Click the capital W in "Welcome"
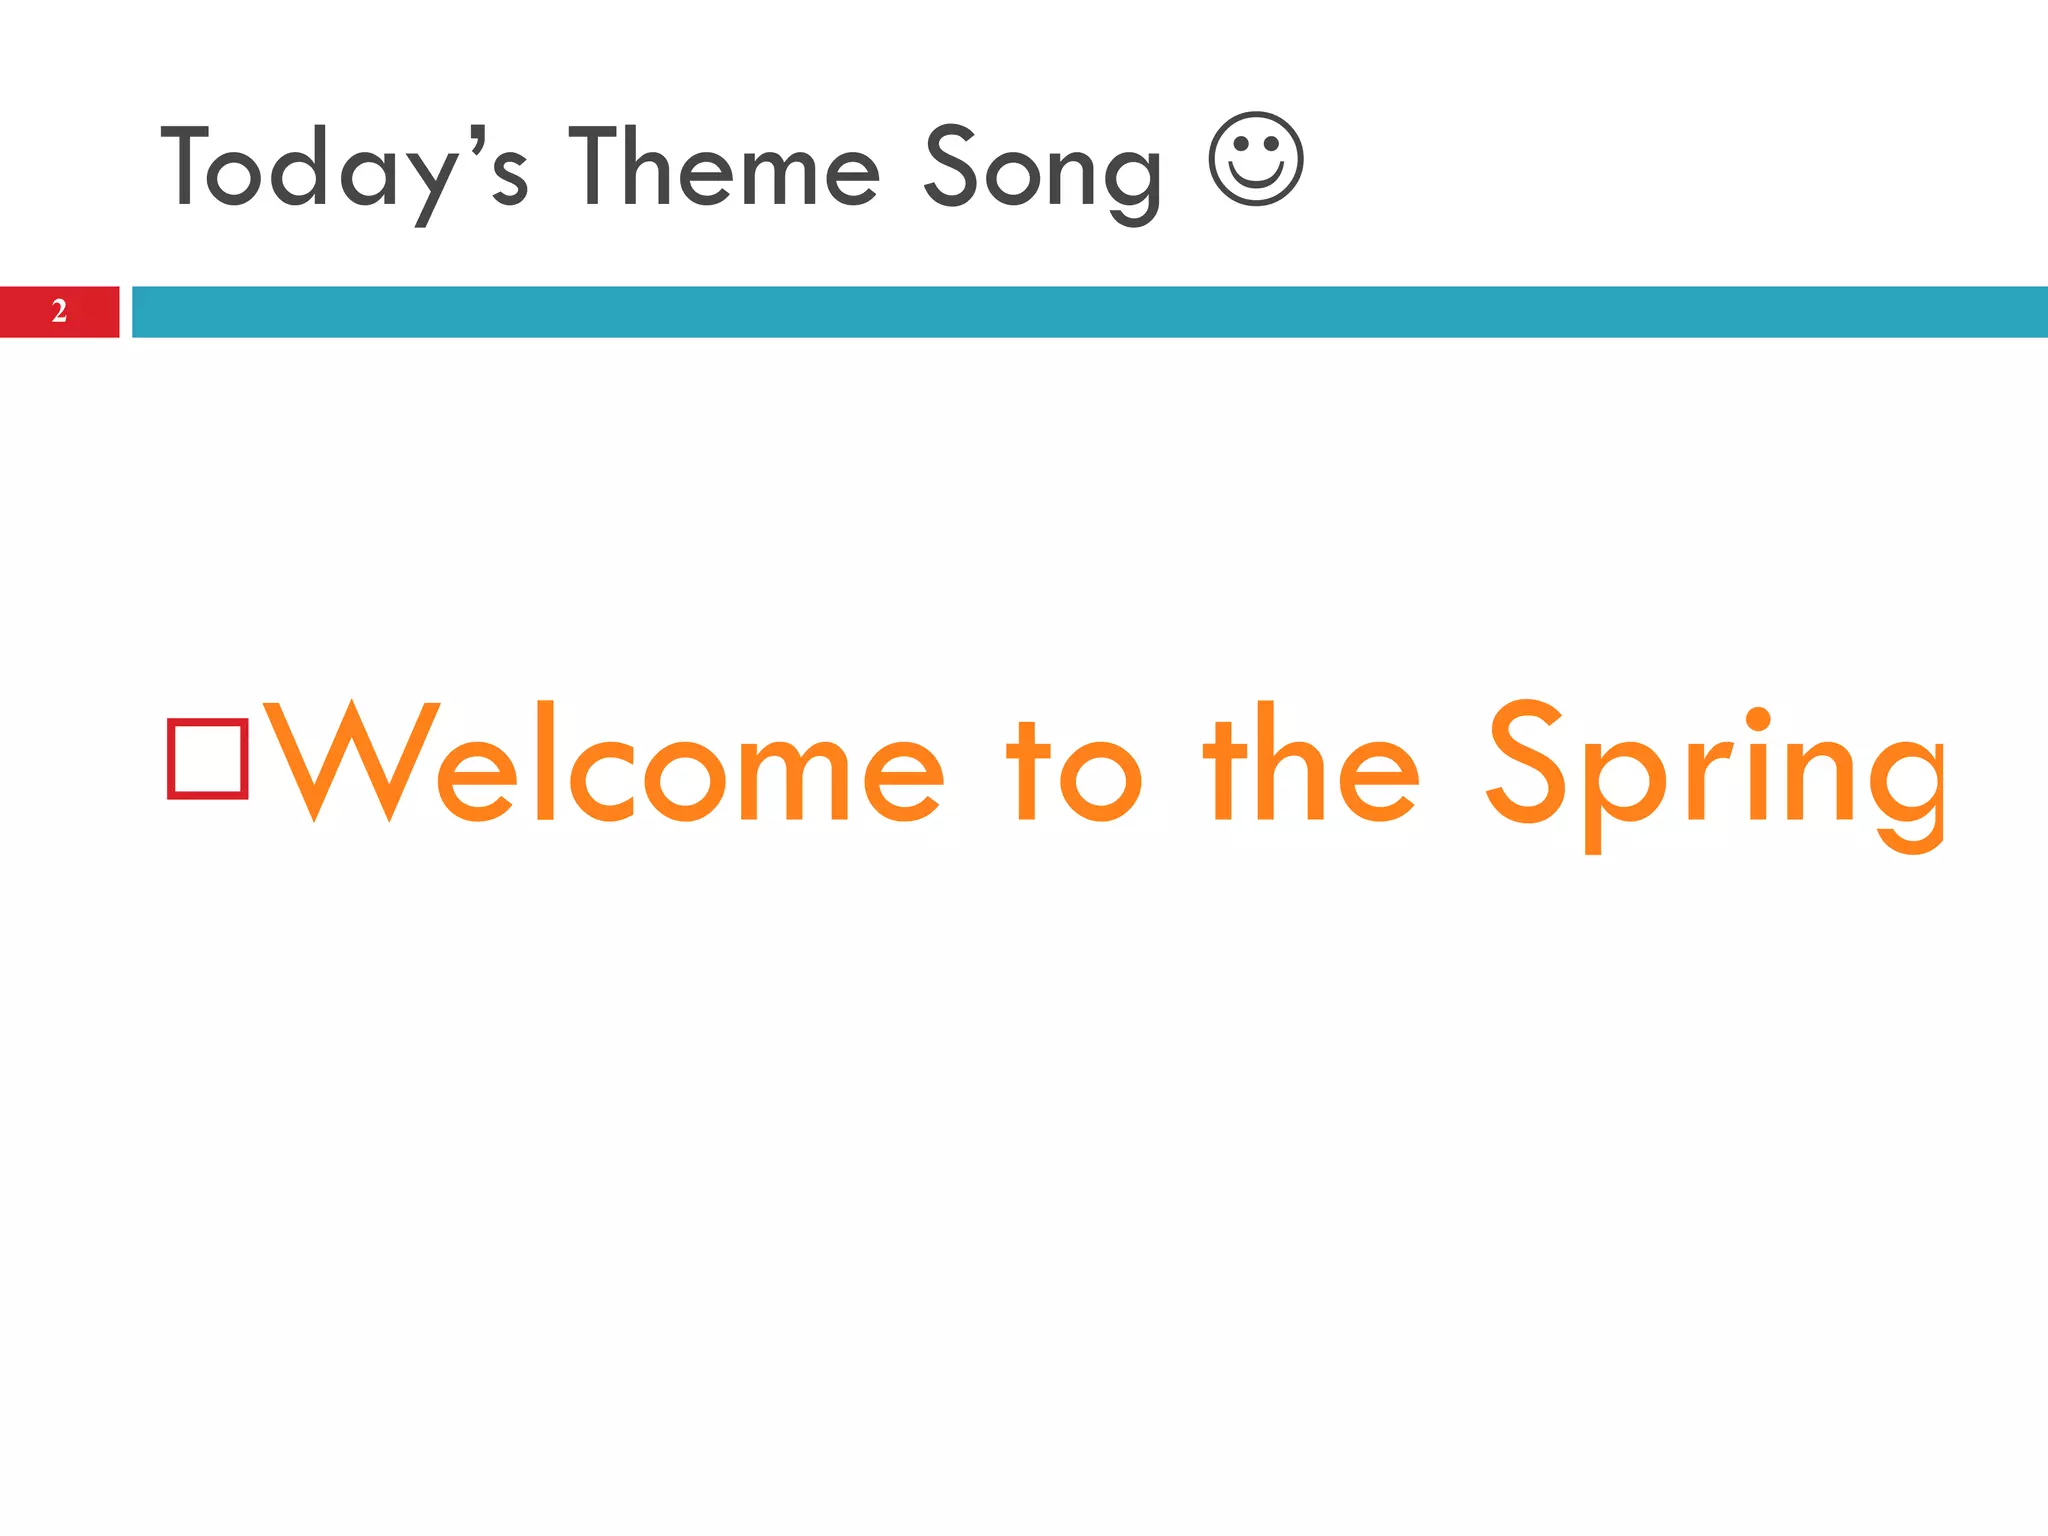2048x1536 pixels. click(351, 761)
